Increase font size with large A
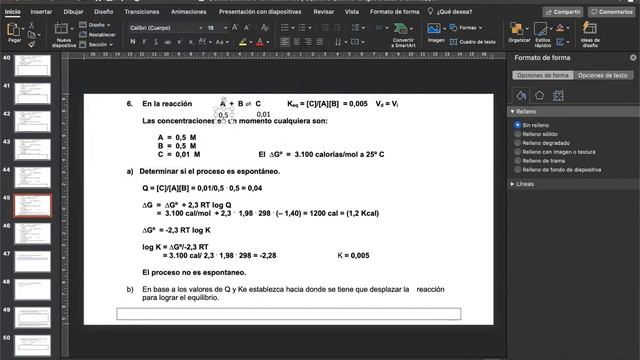 coord(235,28)
